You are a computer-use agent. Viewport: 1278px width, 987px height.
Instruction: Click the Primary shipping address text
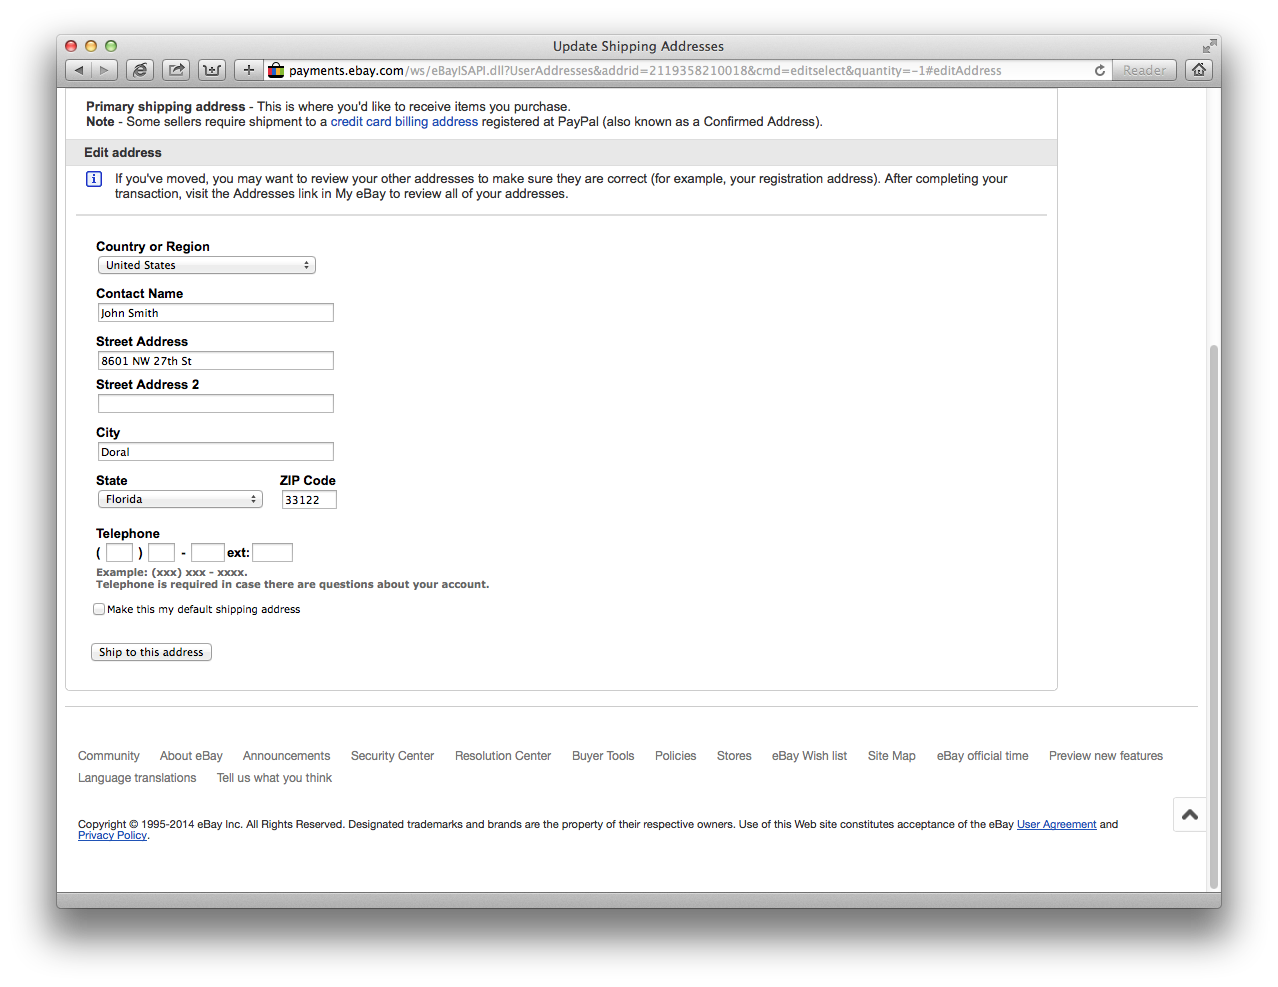coord(165,107)
